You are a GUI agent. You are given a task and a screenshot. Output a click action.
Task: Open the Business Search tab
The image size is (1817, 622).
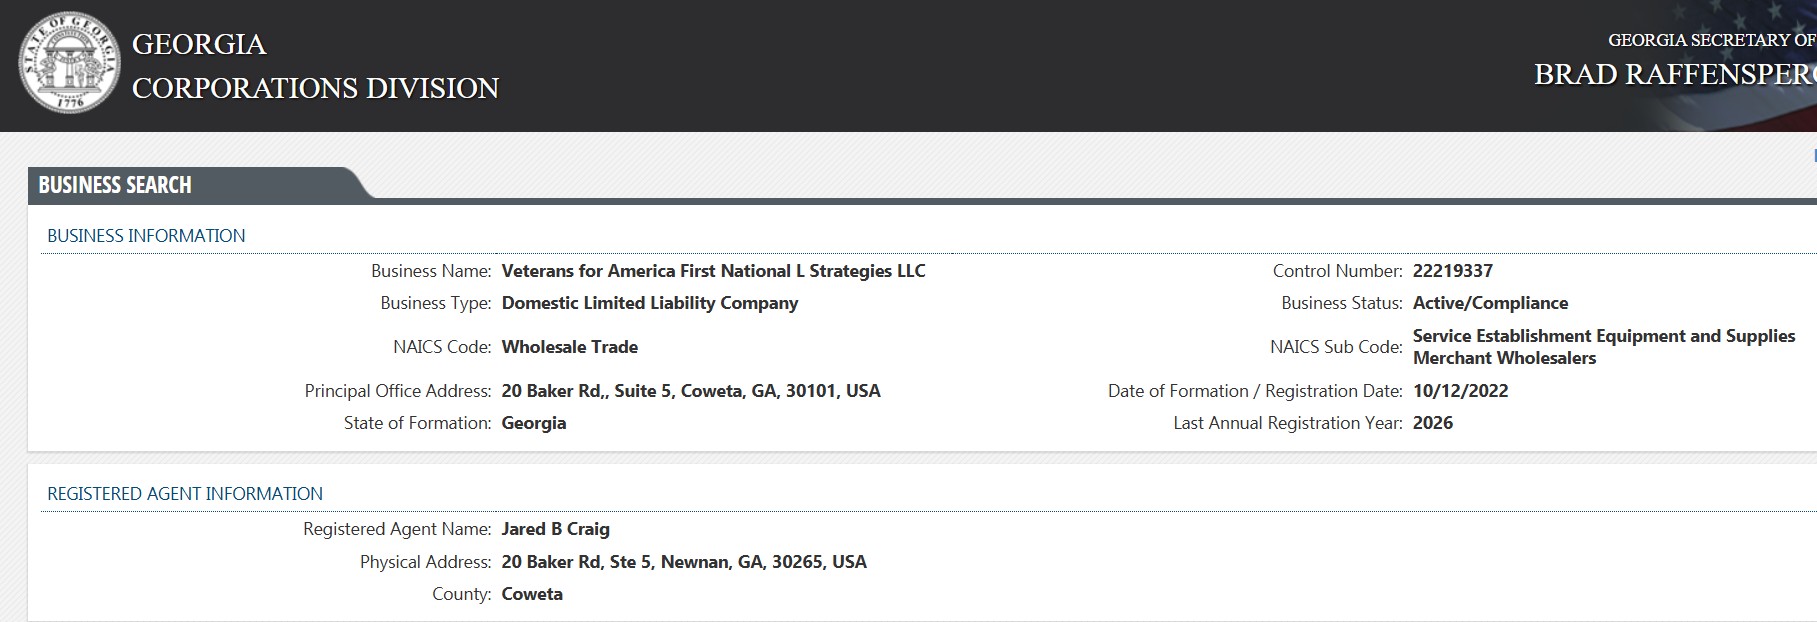click(115, 185)
